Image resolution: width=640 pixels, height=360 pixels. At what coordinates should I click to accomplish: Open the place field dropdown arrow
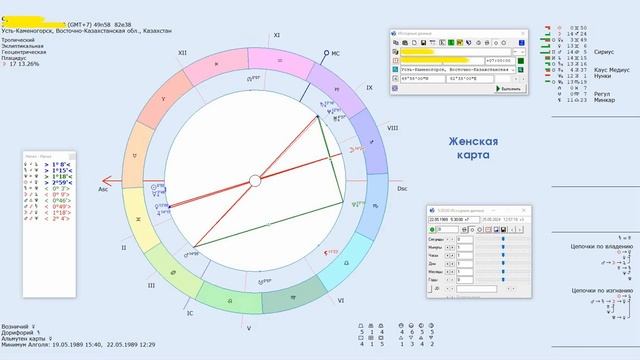(513, 70)
